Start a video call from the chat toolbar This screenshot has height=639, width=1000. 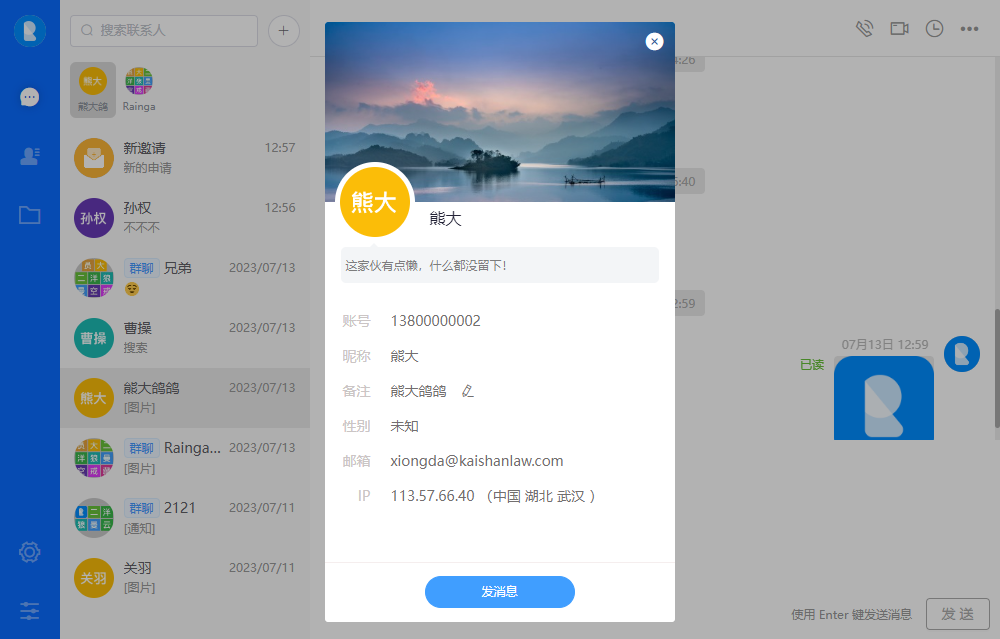point(898,28)
